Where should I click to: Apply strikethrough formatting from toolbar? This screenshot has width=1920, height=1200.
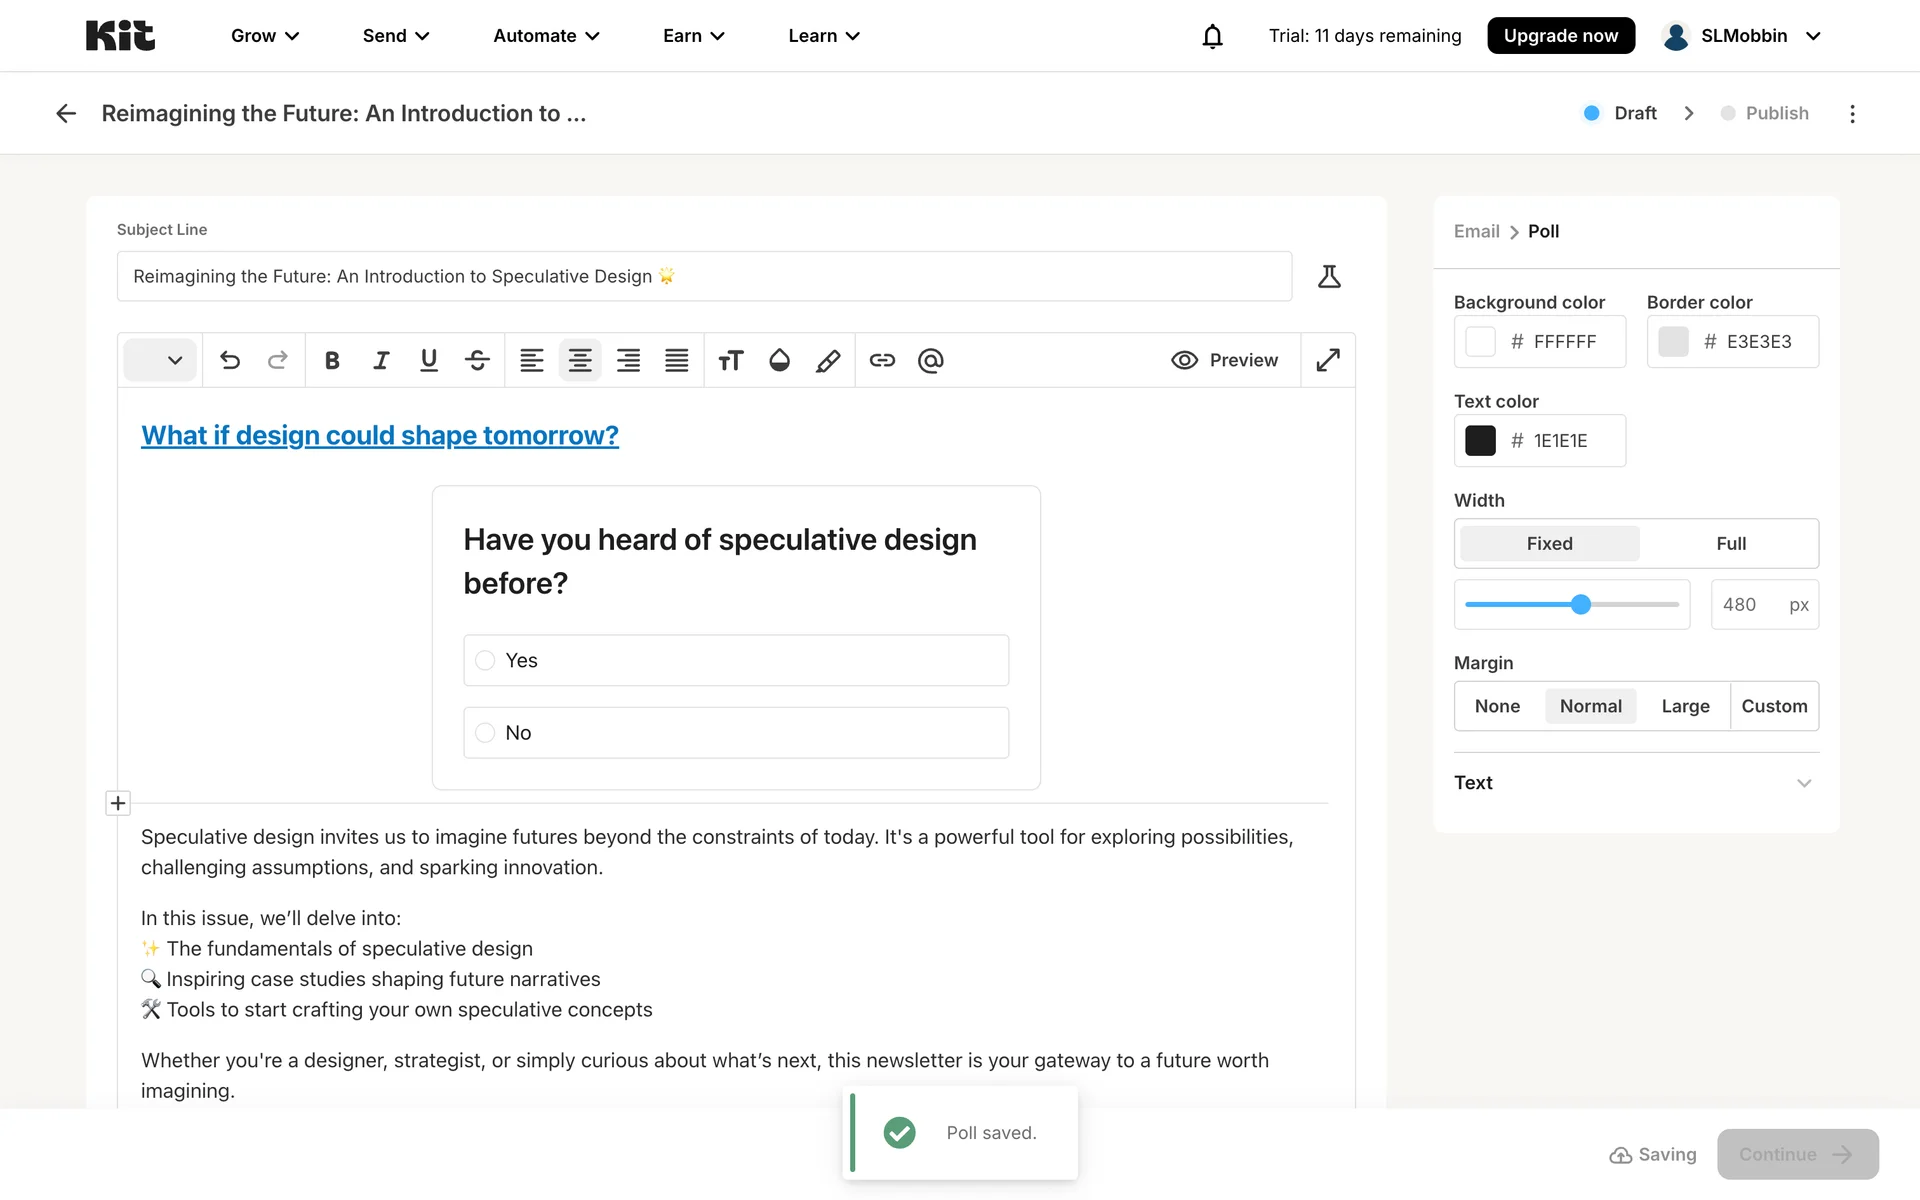pyautogui.click(x=477, y=360)
